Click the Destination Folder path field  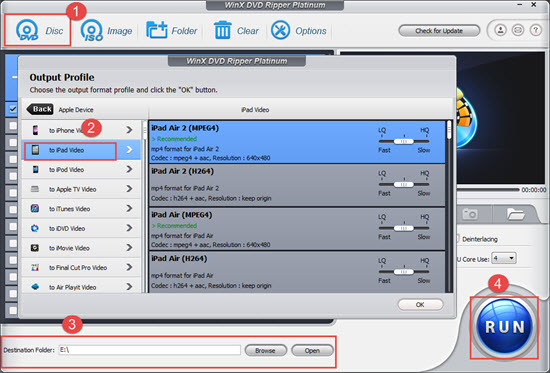tap(149, 350)
